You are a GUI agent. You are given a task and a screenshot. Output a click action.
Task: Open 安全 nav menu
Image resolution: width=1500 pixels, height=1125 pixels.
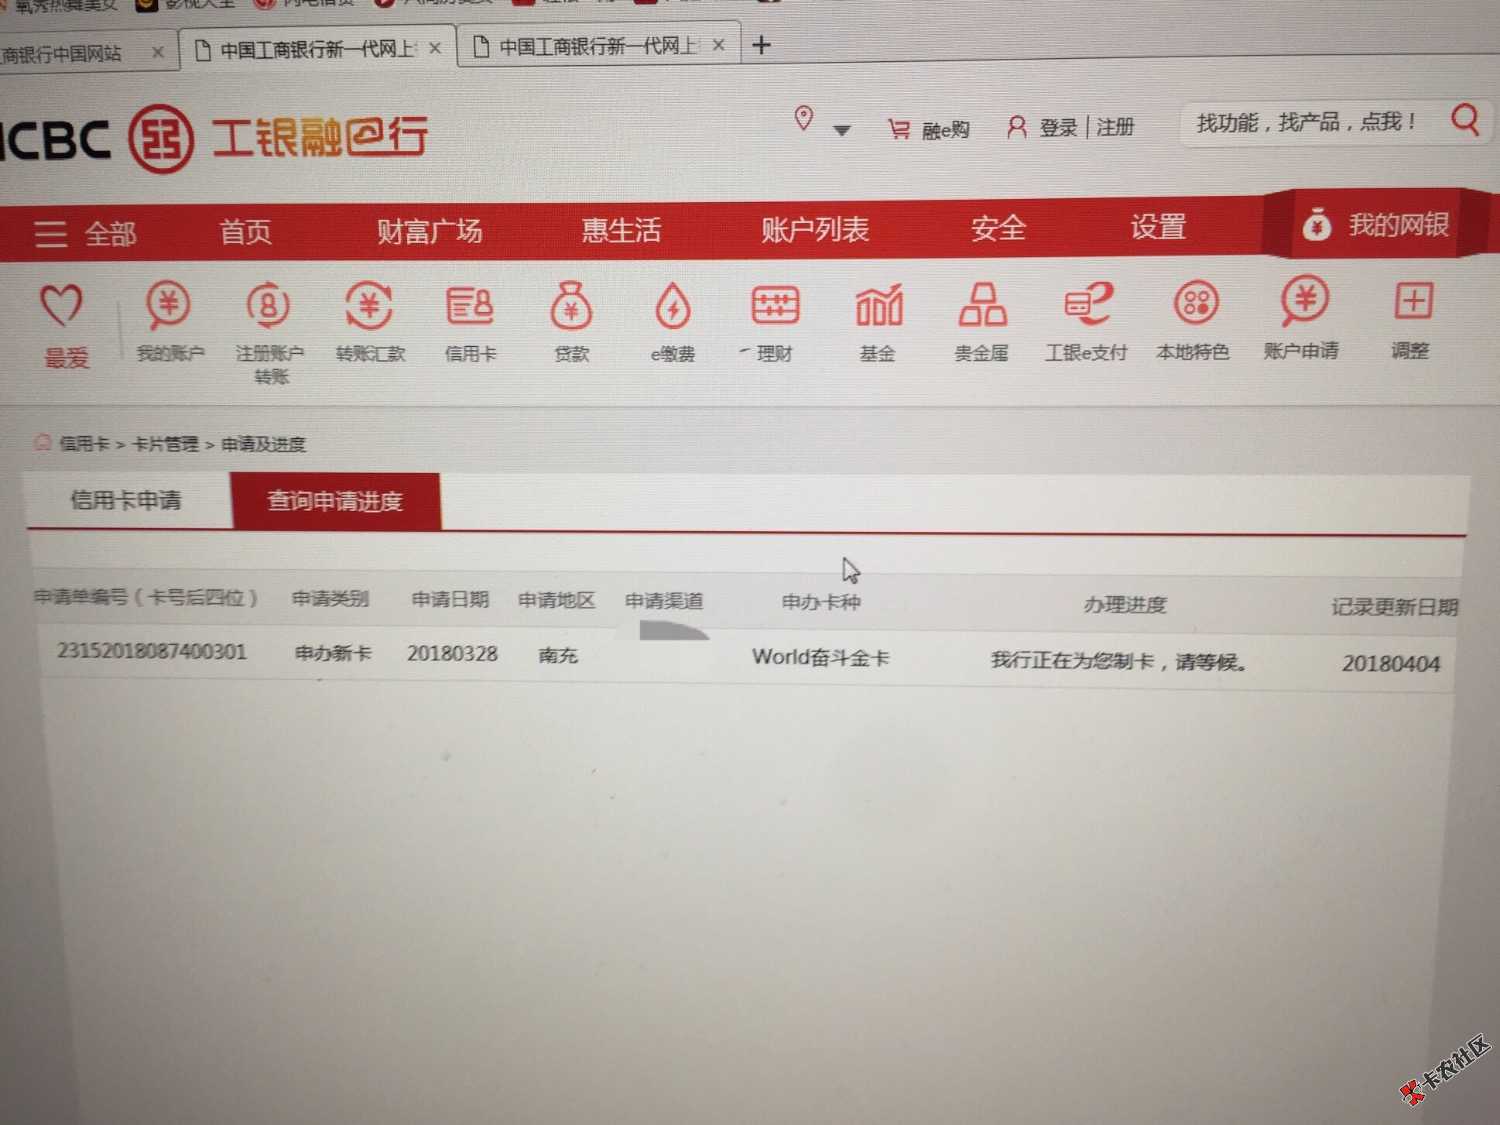(x=998, y=228)
